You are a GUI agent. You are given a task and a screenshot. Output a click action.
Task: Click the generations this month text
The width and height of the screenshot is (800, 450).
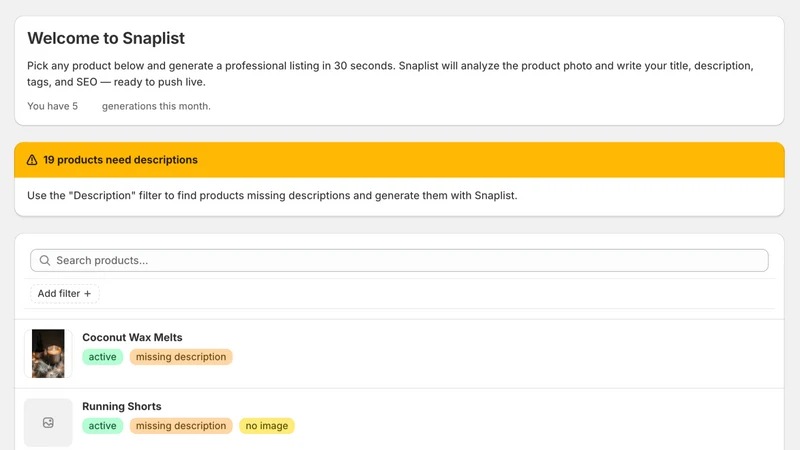[156, 106]
